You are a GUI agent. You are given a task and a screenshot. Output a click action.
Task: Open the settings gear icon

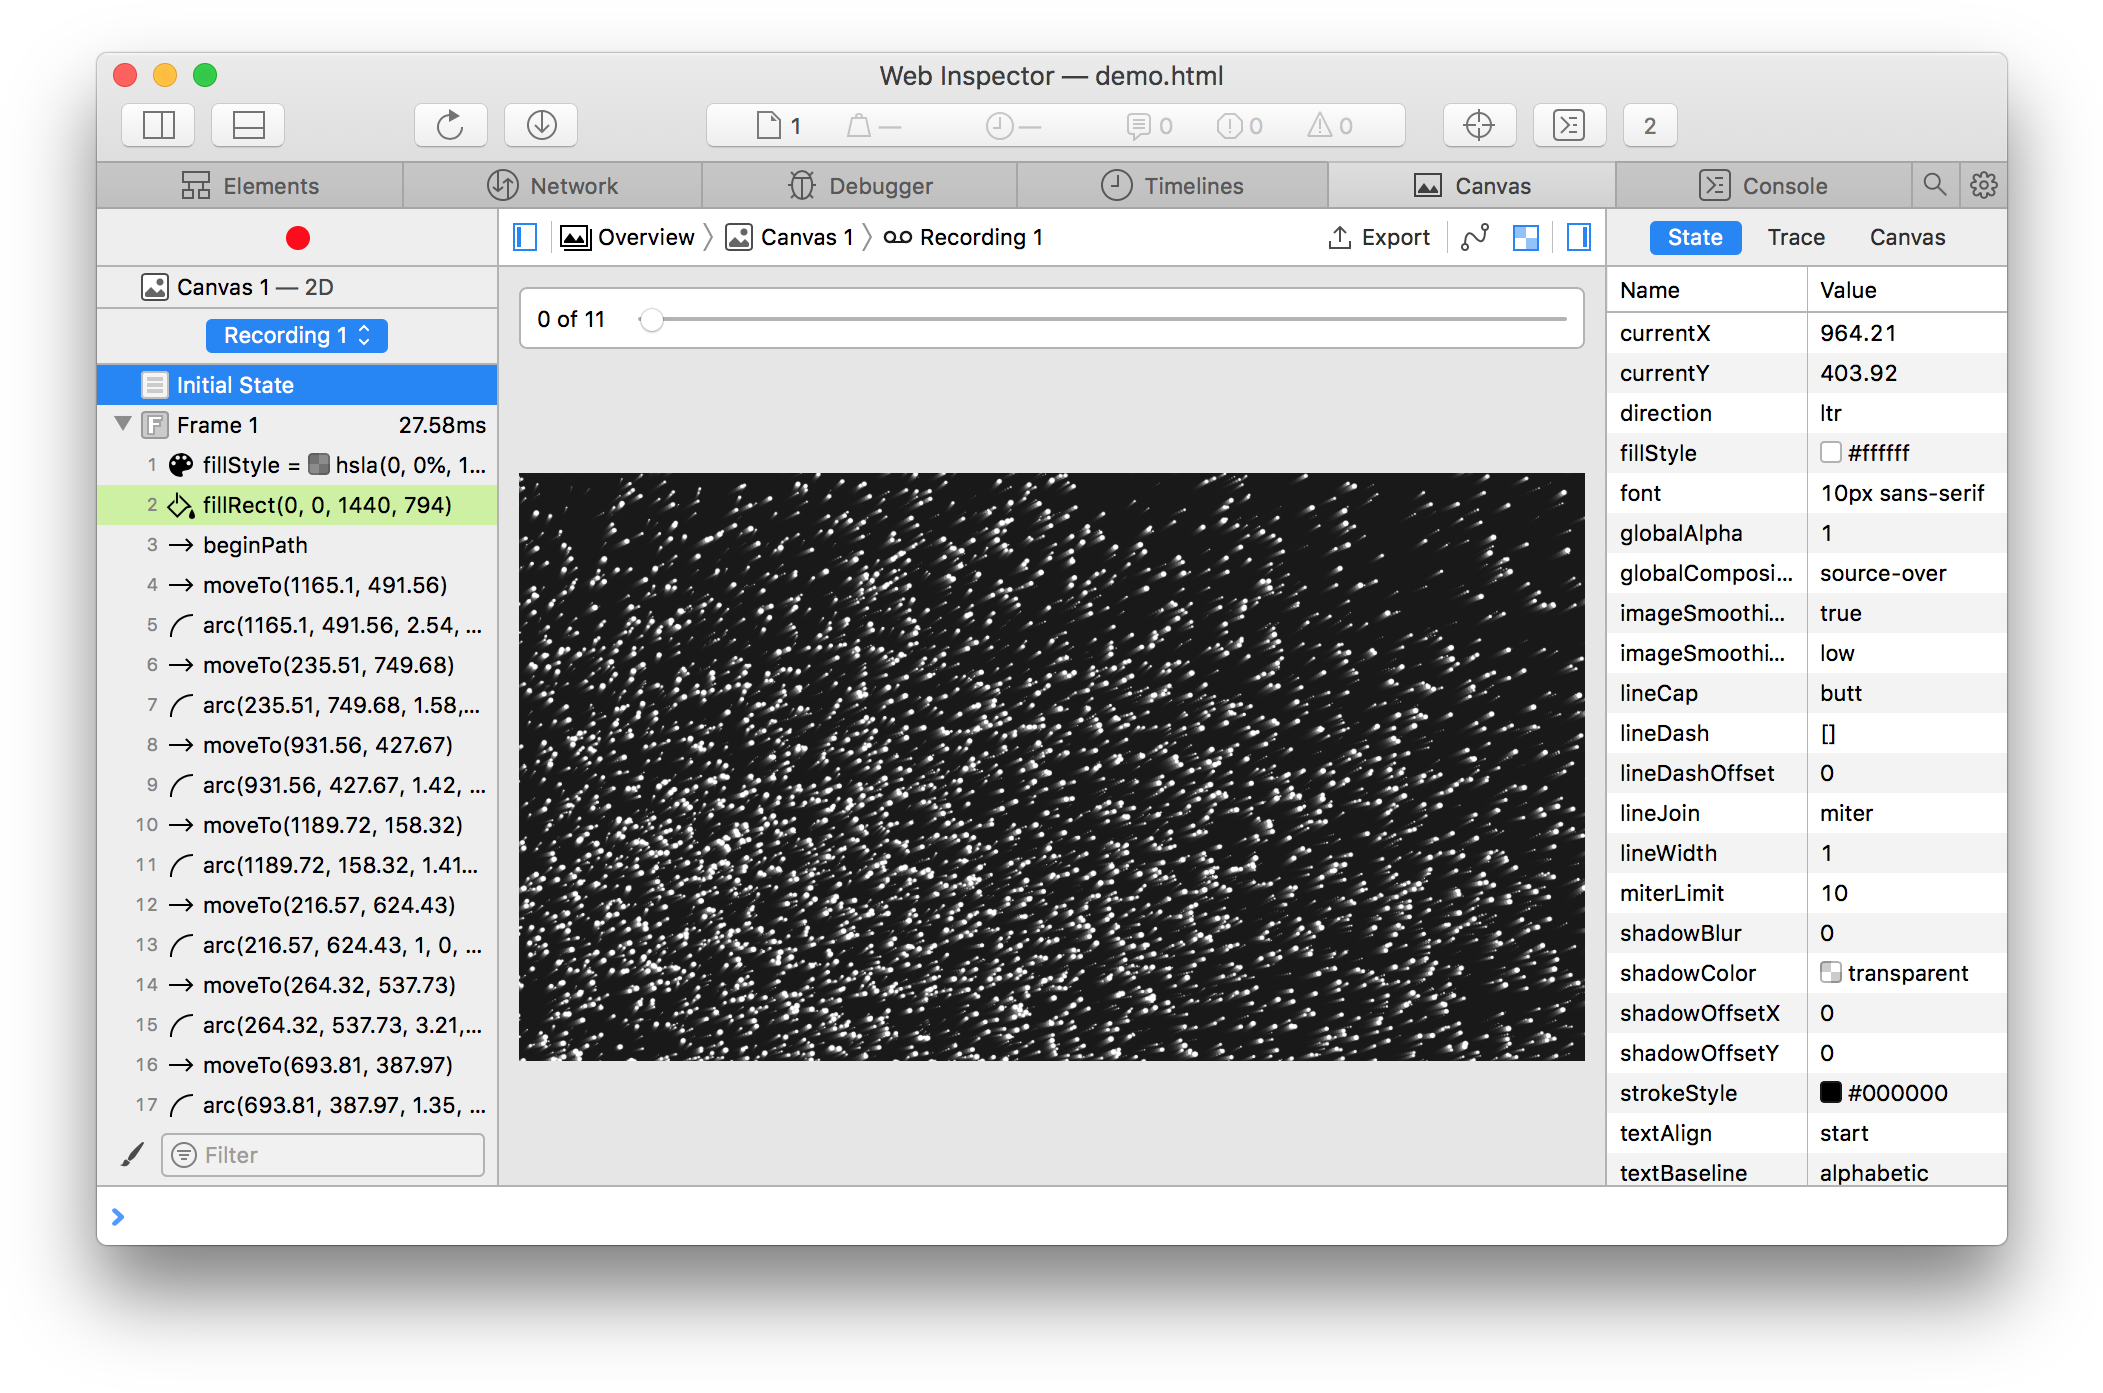1983,185
